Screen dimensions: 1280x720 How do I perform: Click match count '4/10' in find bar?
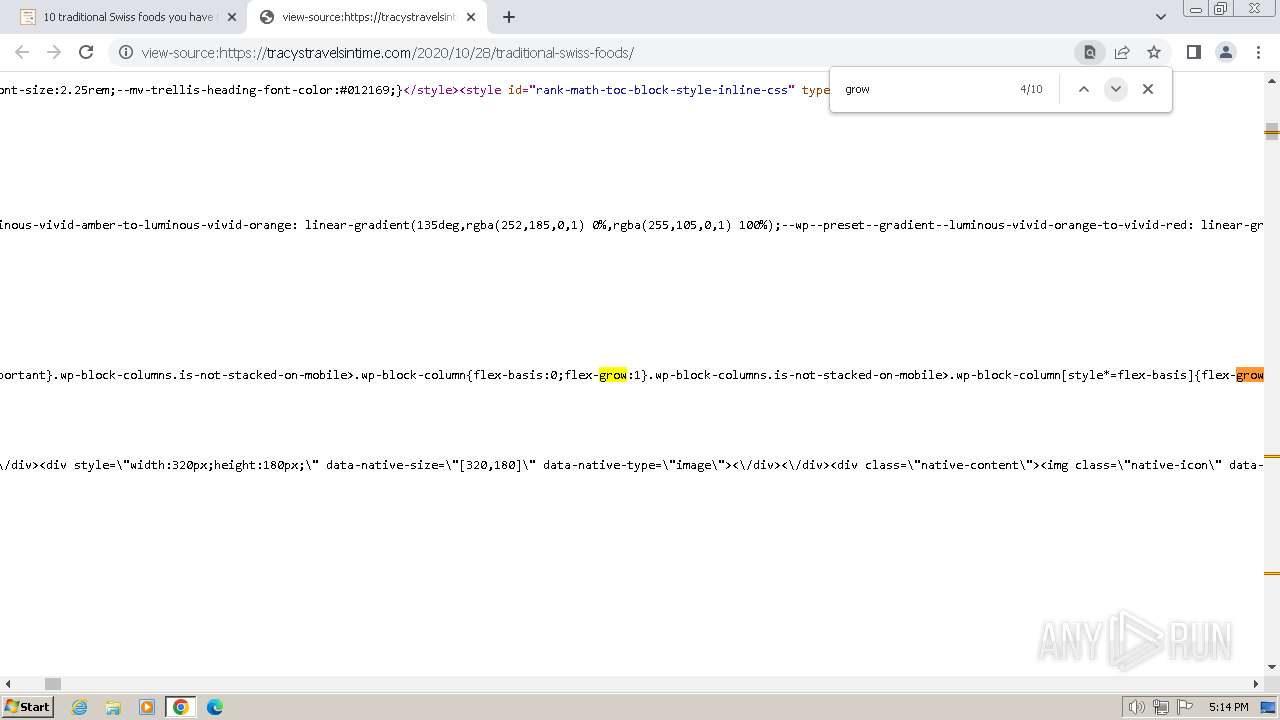pos(1031,89)
